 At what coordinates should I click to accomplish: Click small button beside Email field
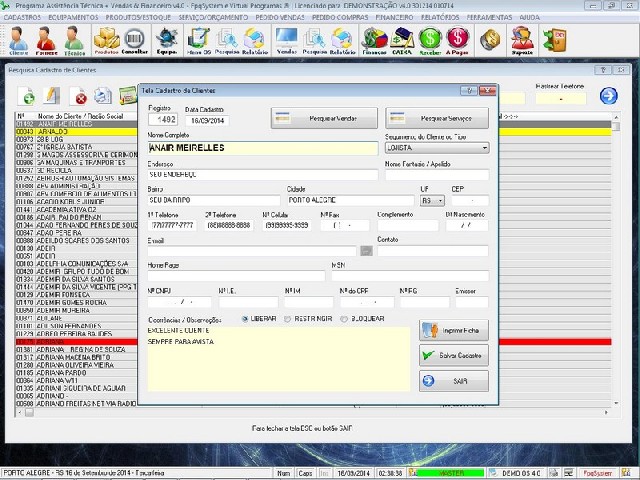(x=367, y=251)
